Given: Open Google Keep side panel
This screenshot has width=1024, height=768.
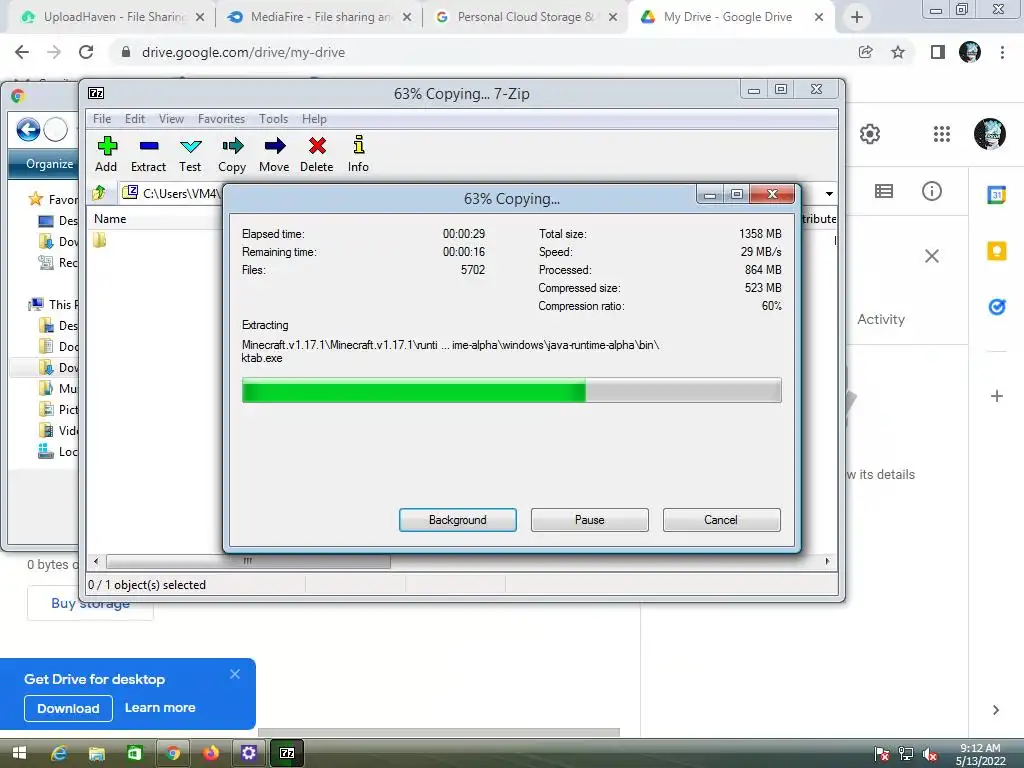Looking at the screenshot, I should click(997, 251).
